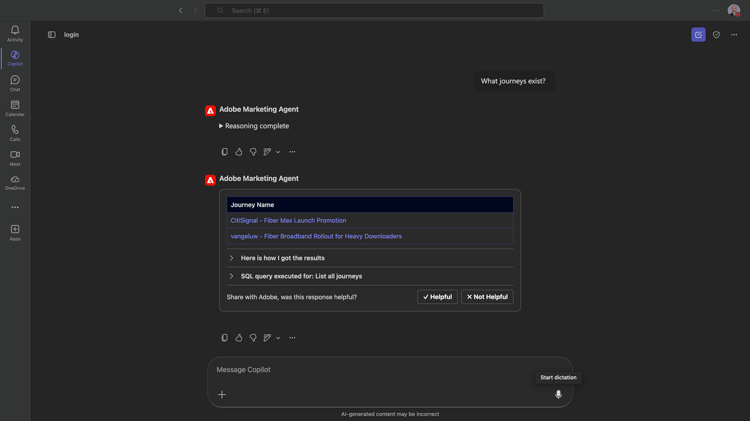This screenshot has width=750, height=421.
Task: Thumbs up the first agent response
Action: pos(239,152)
